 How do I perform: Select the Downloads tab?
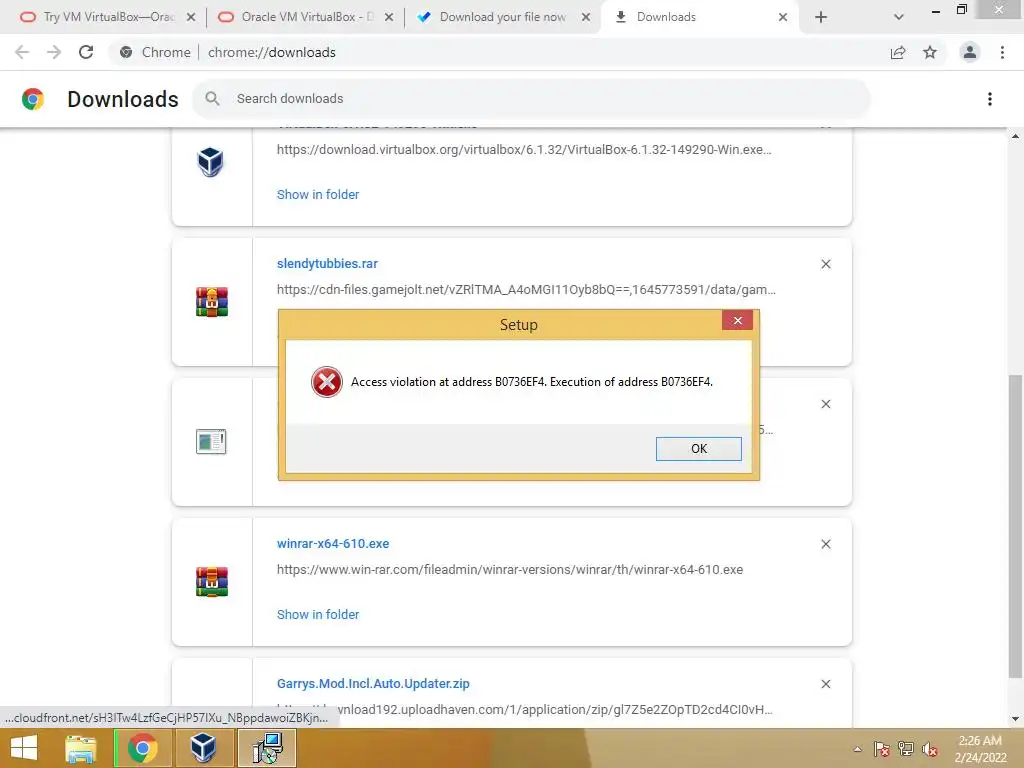[x=666, y=17]
